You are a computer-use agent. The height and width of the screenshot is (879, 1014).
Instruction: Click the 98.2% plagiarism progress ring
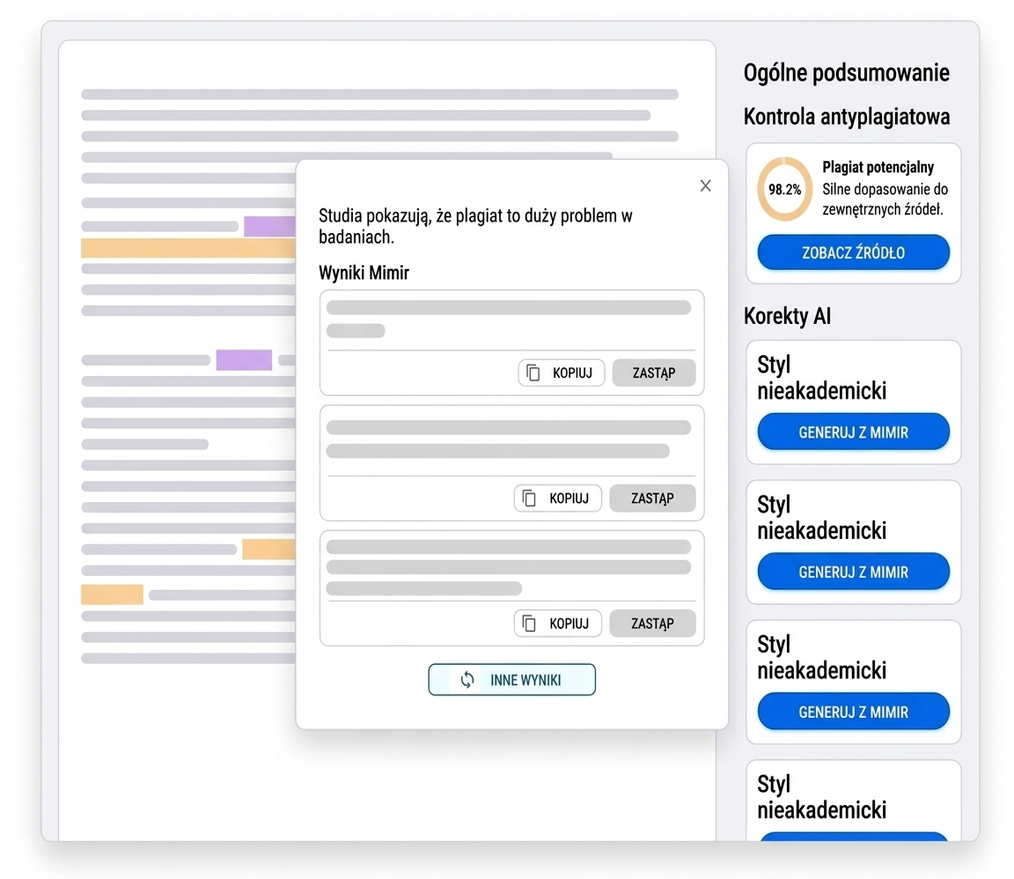784,189
